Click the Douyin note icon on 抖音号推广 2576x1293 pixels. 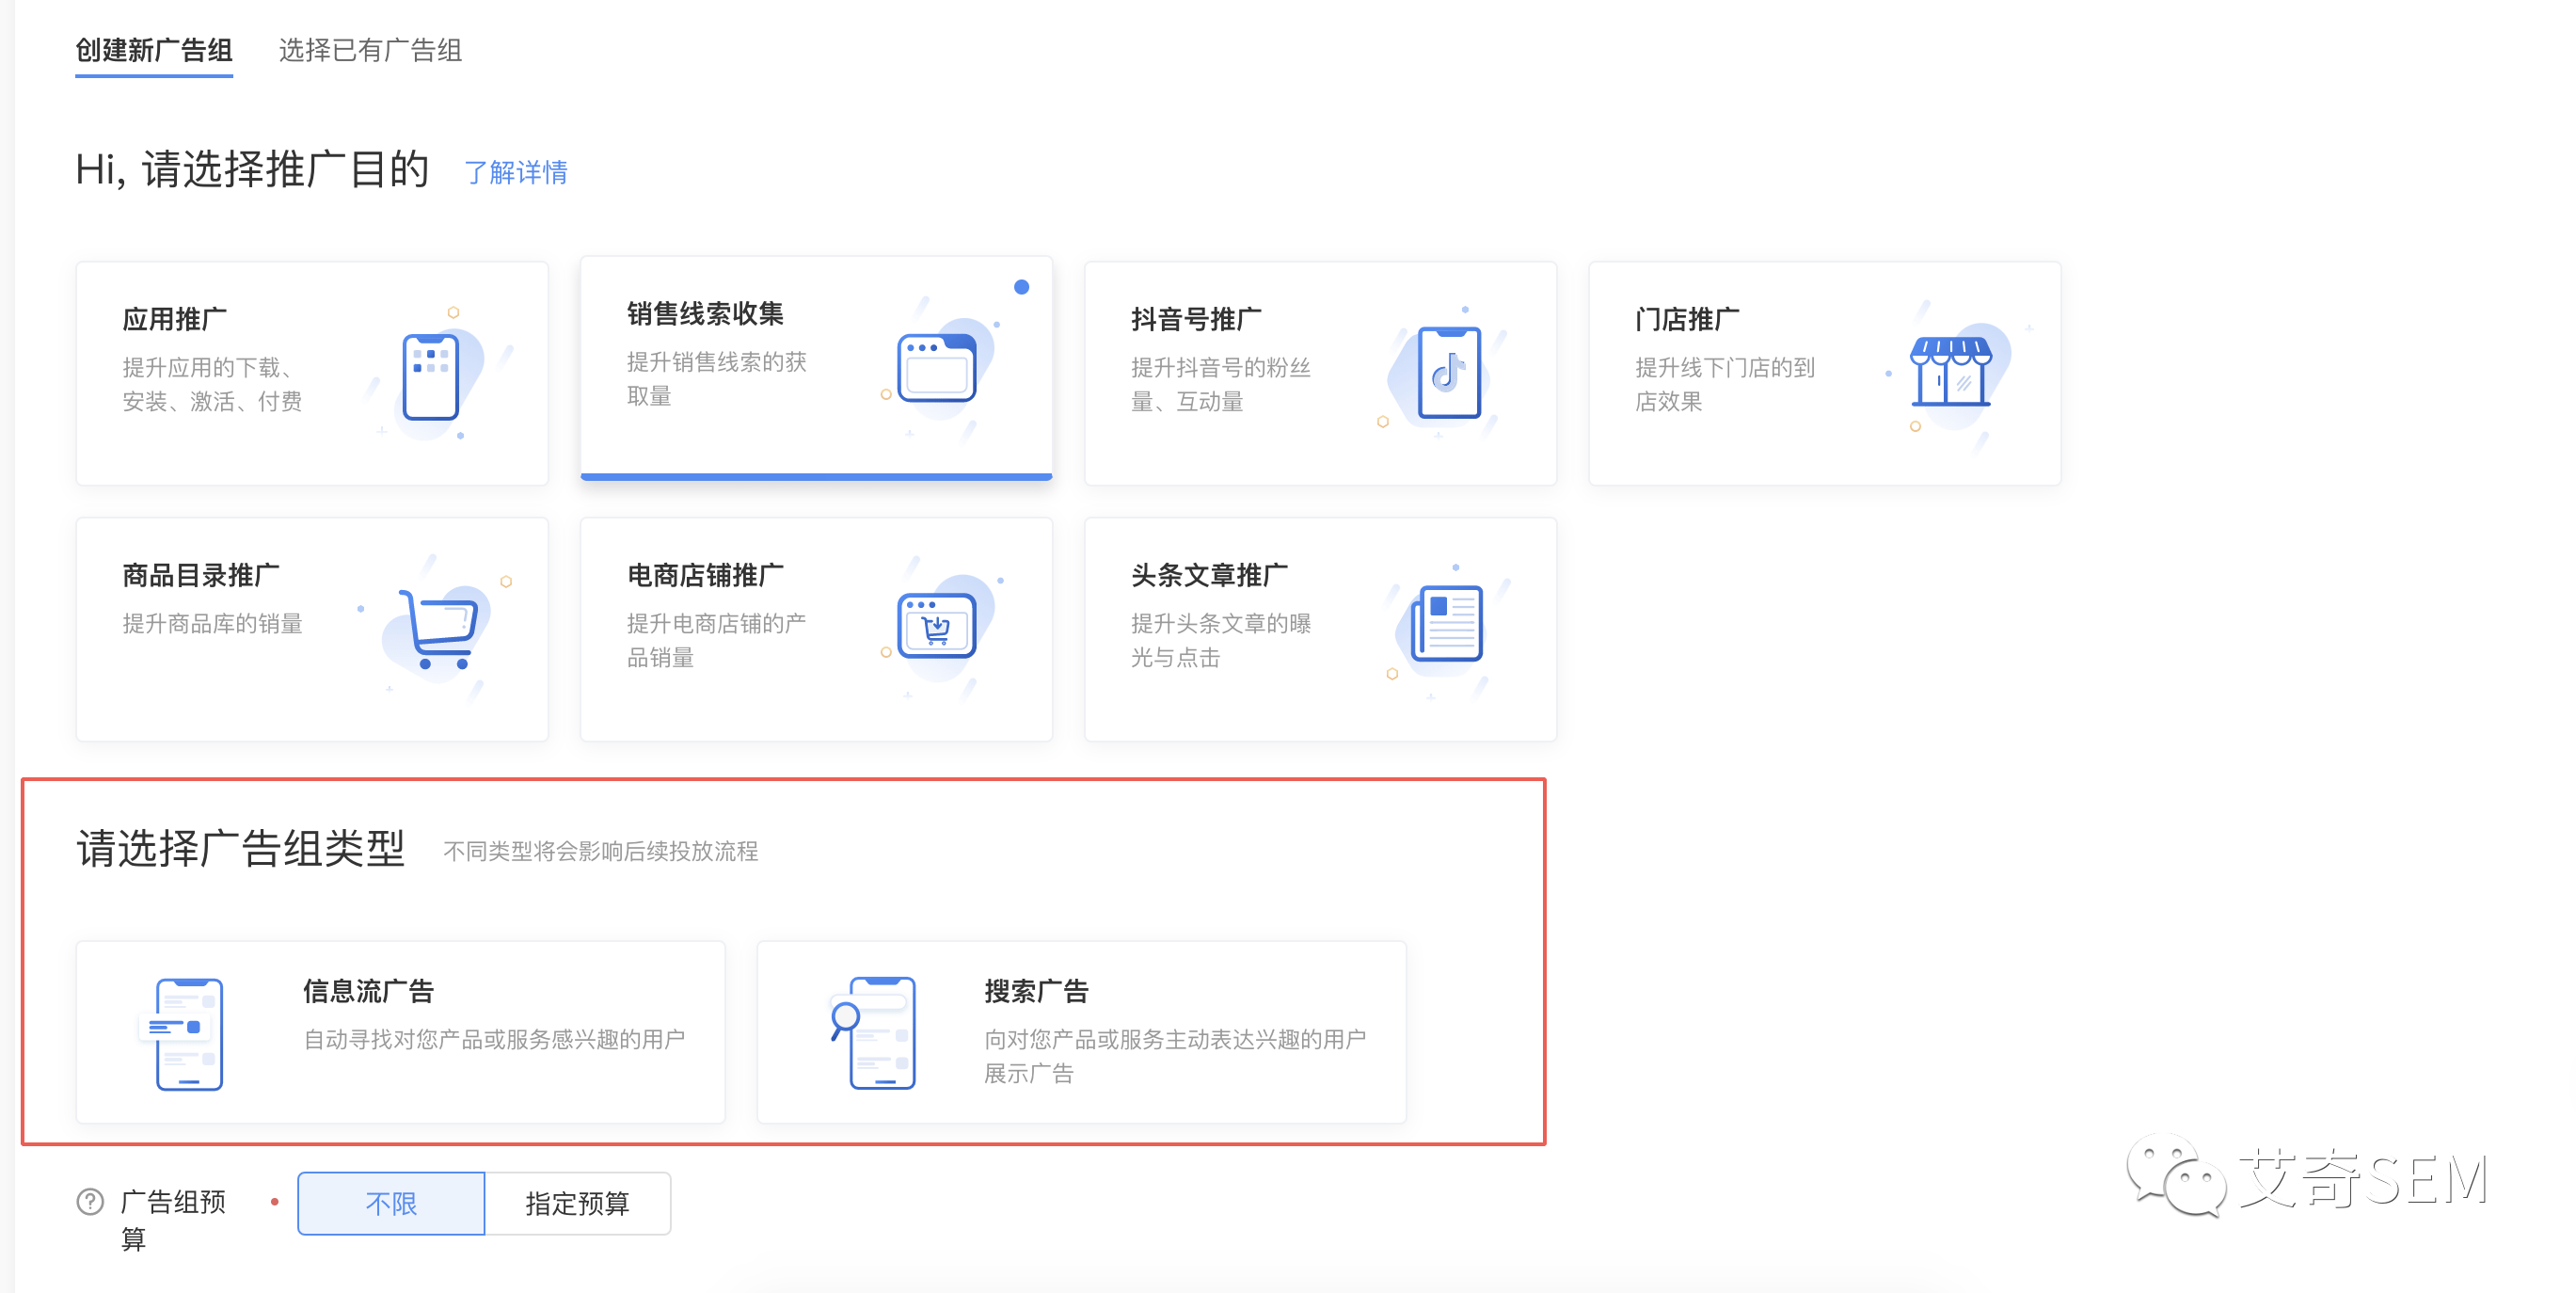[1447, 373]
